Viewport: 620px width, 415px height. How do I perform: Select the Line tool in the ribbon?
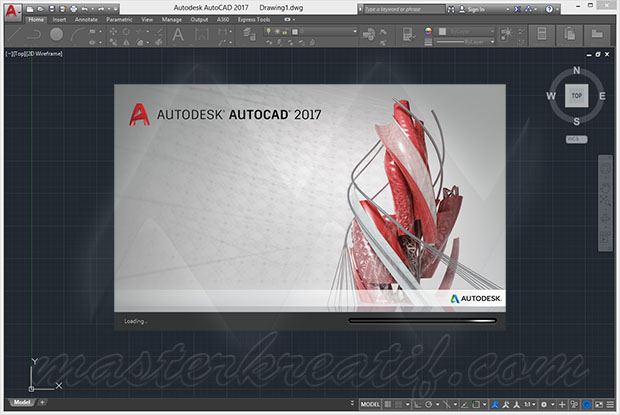coord(15,35)
